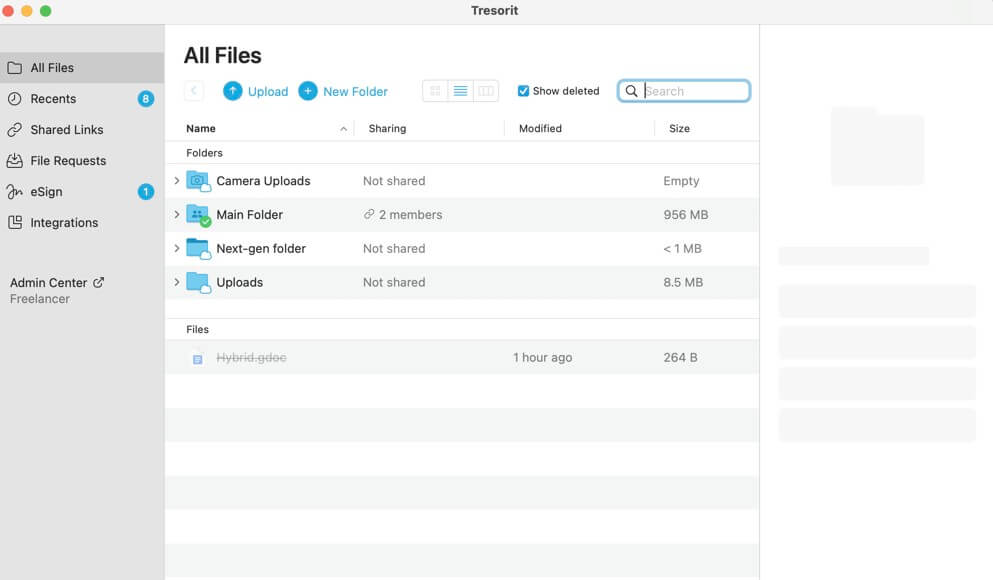Image resolution: width=993 pixels, height=580 pixels.
Task: Click the Shared Links chain icon
Action: [15, 130]
